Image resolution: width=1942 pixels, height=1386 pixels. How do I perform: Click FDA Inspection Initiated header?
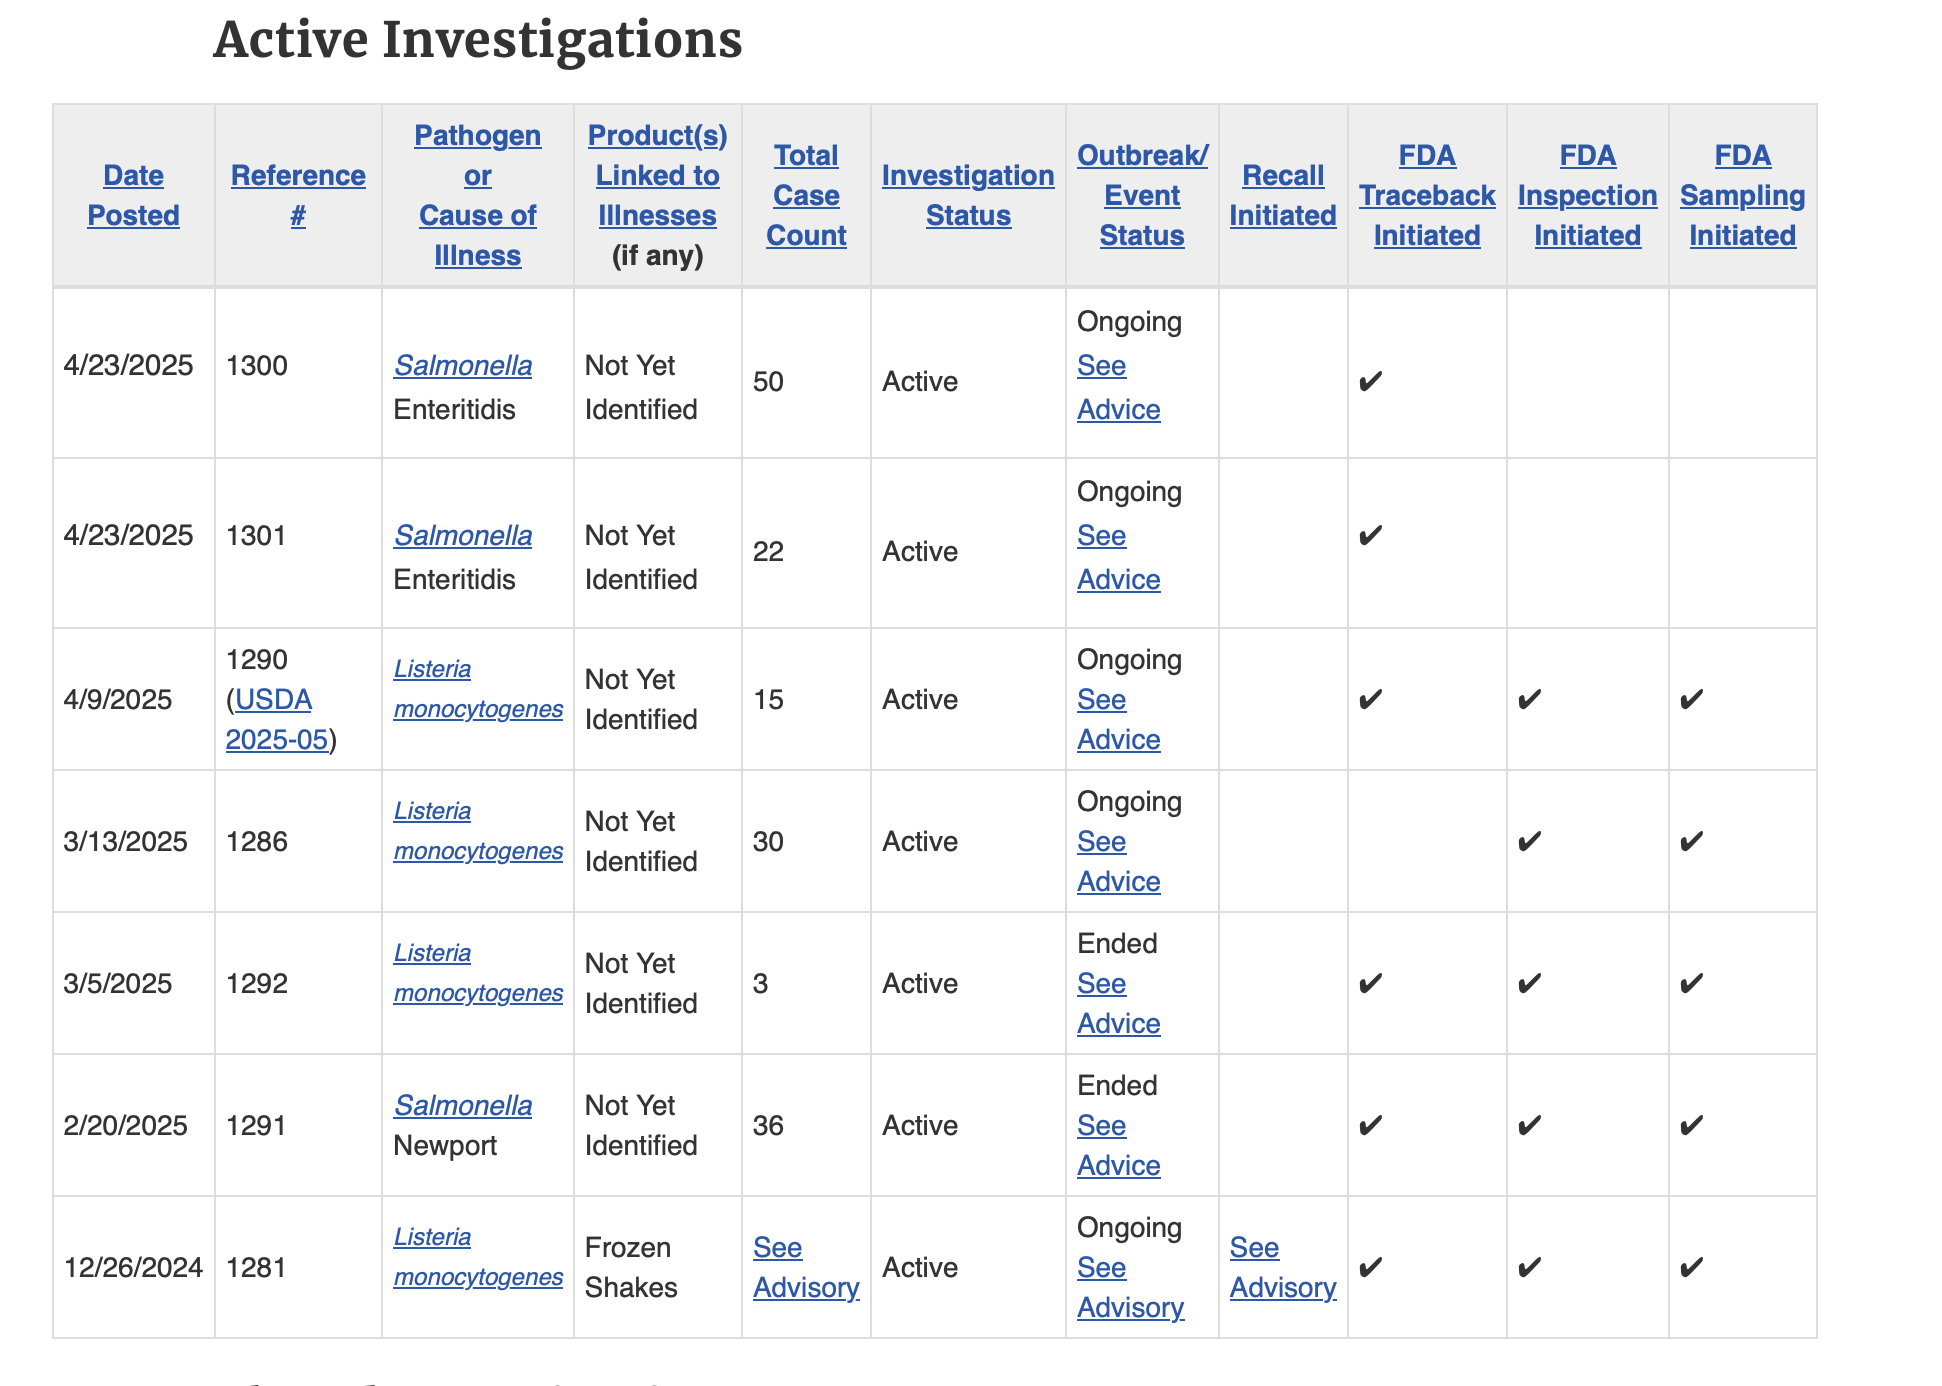1587,195
